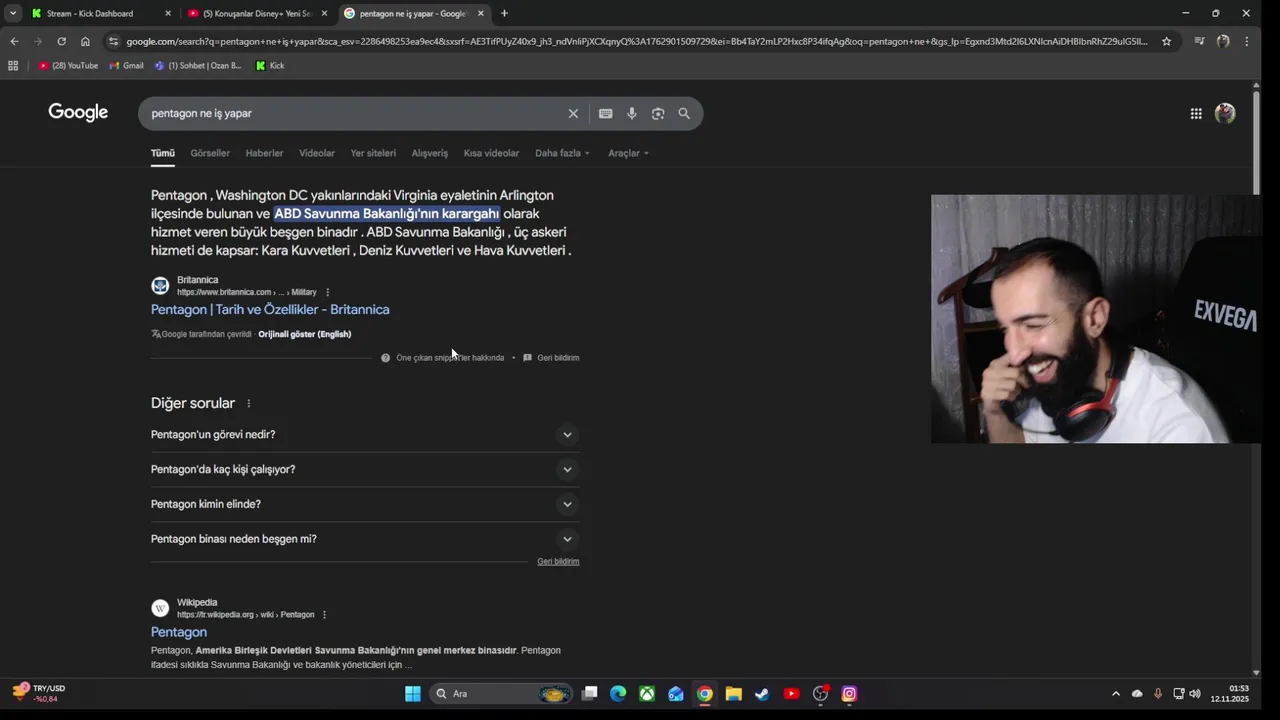The image size is (1280, 720).
Task: Launch Microsoft Edge from the taskbar
Action: pyautogui.click(x=618, y=694)
